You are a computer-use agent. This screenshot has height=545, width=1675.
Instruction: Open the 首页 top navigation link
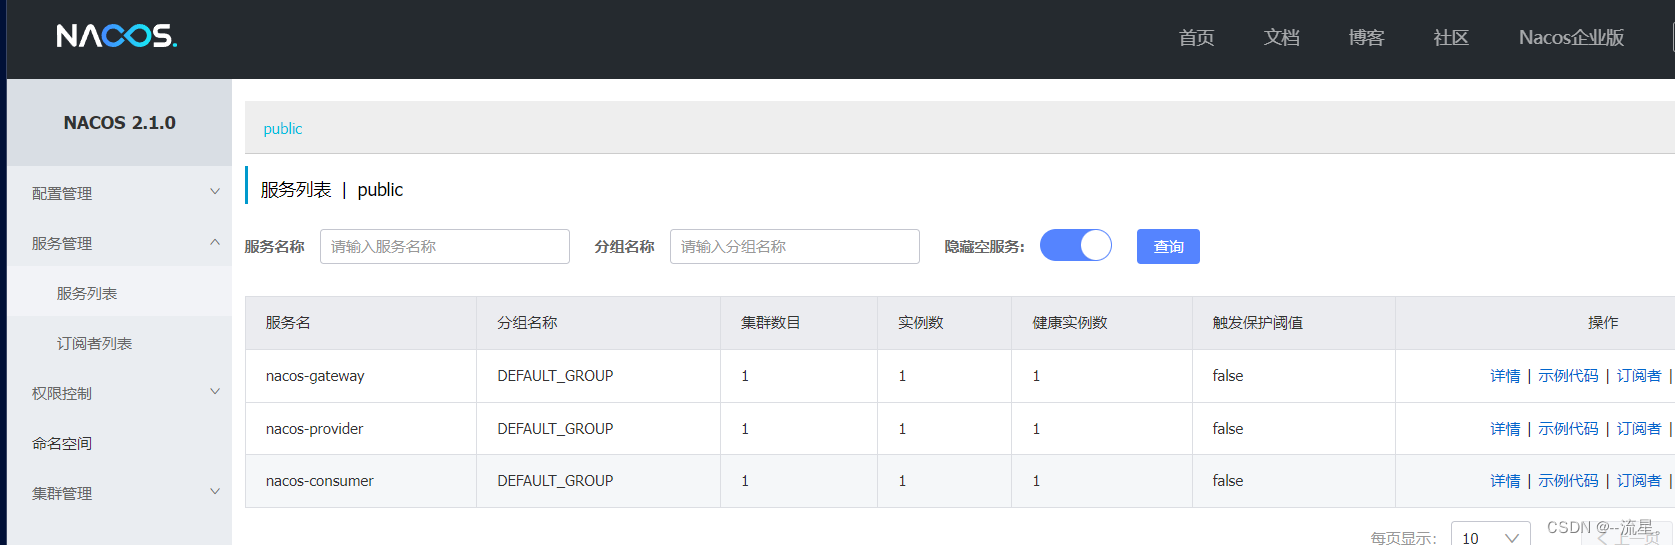click(1196, 38)
